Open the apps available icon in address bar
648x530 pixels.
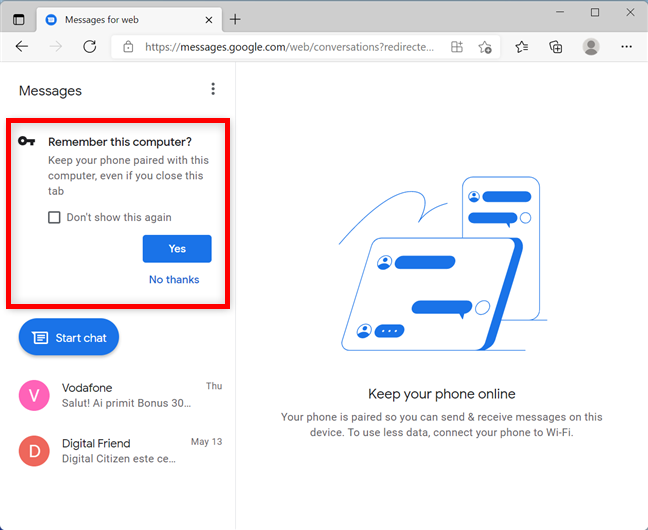[457, 47]
